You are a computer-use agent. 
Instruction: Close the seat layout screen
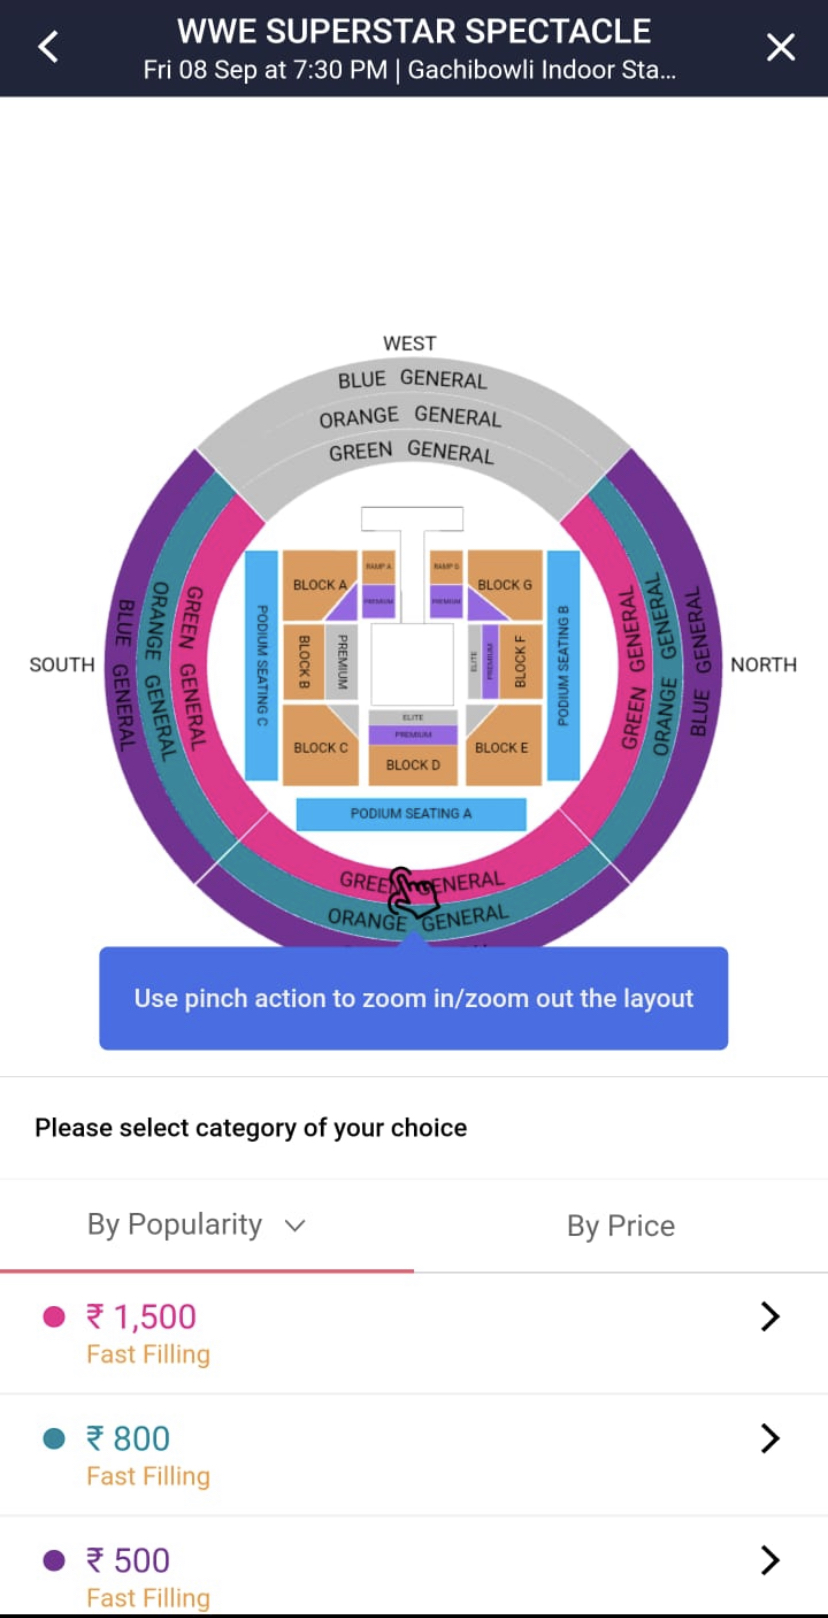[x=780, y=47]
